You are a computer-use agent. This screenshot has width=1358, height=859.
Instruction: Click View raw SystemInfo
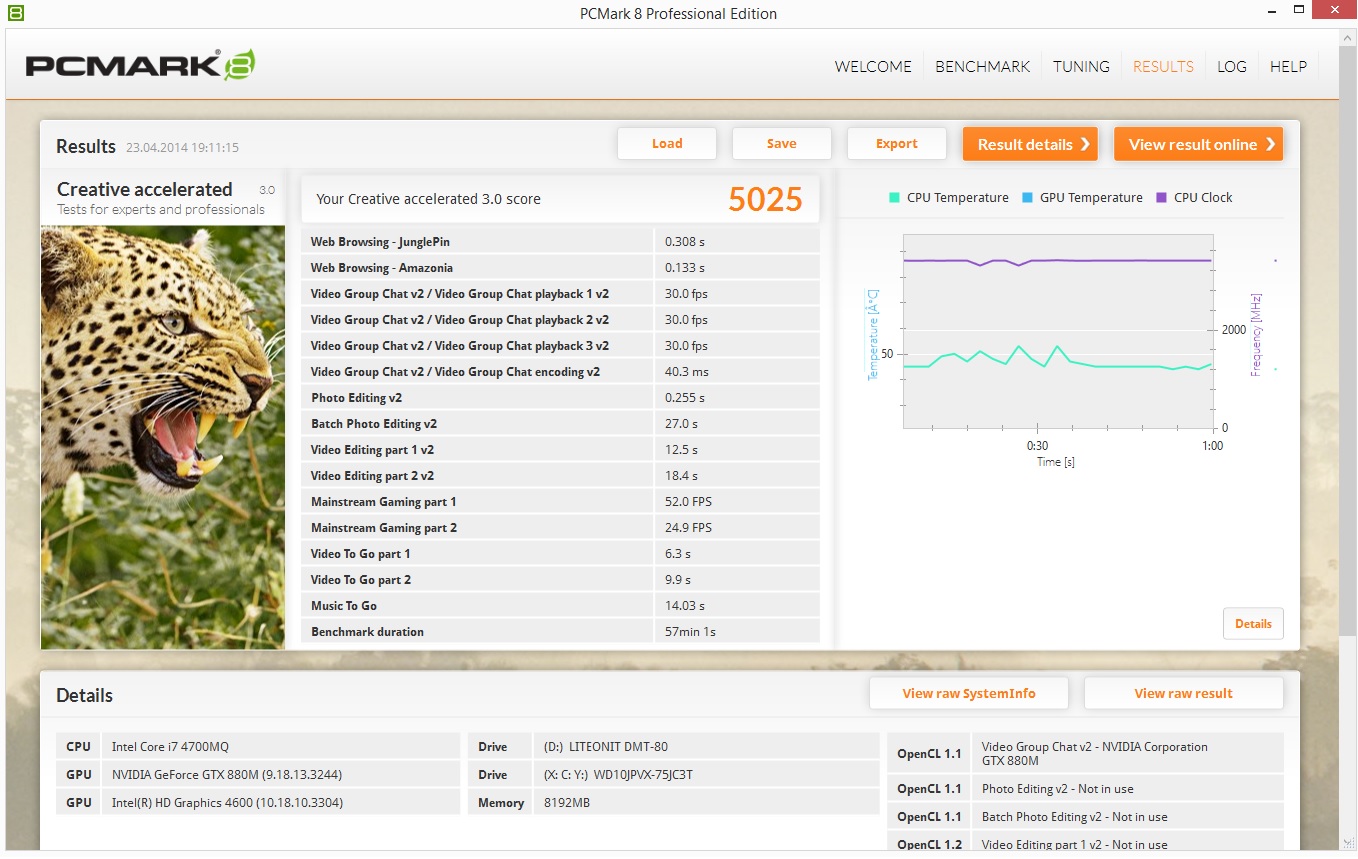(x=969, y=694)
